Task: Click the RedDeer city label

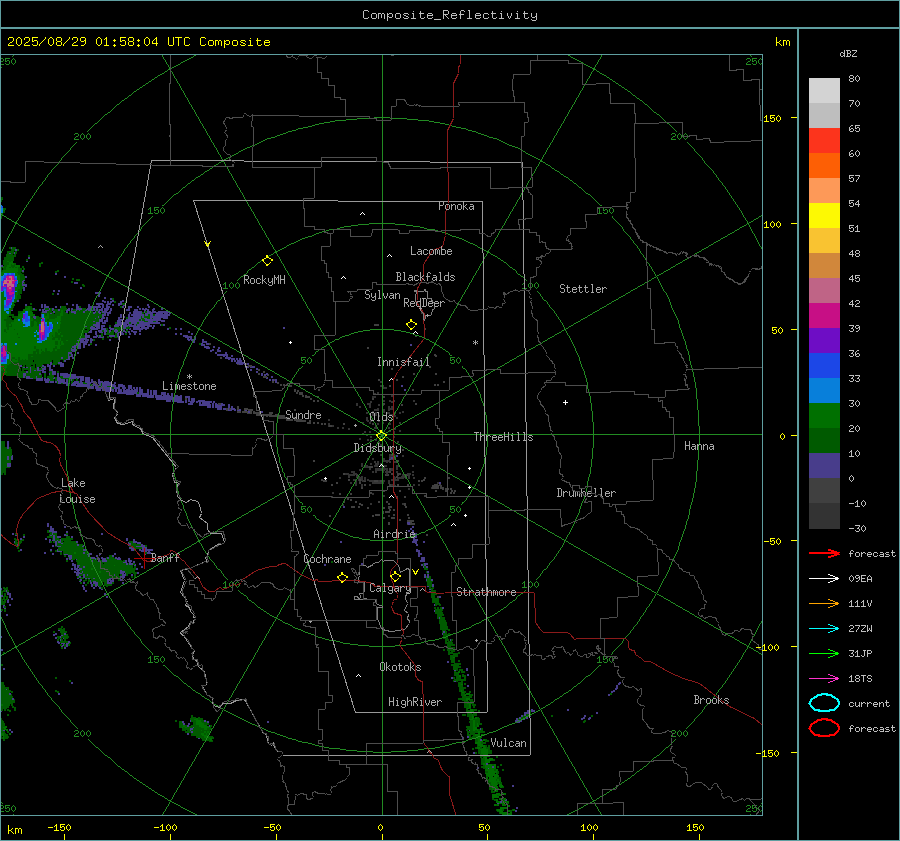Action: pos(424,303)
